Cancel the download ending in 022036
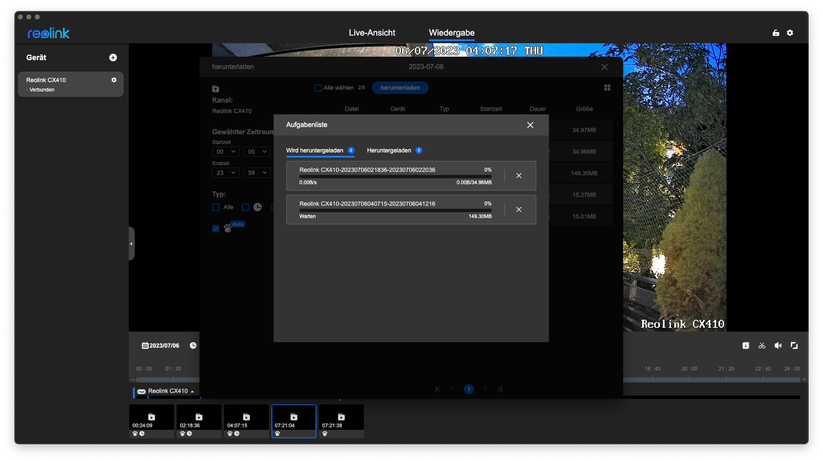This screenshot has height=462, width=823. pyautogui.click(x=519, y=176)
